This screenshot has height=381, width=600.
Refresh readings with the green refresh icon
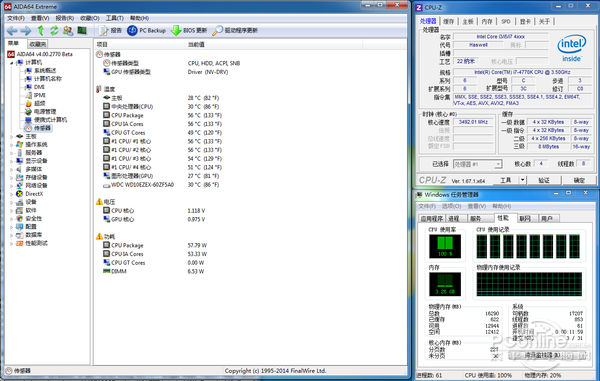54,30
